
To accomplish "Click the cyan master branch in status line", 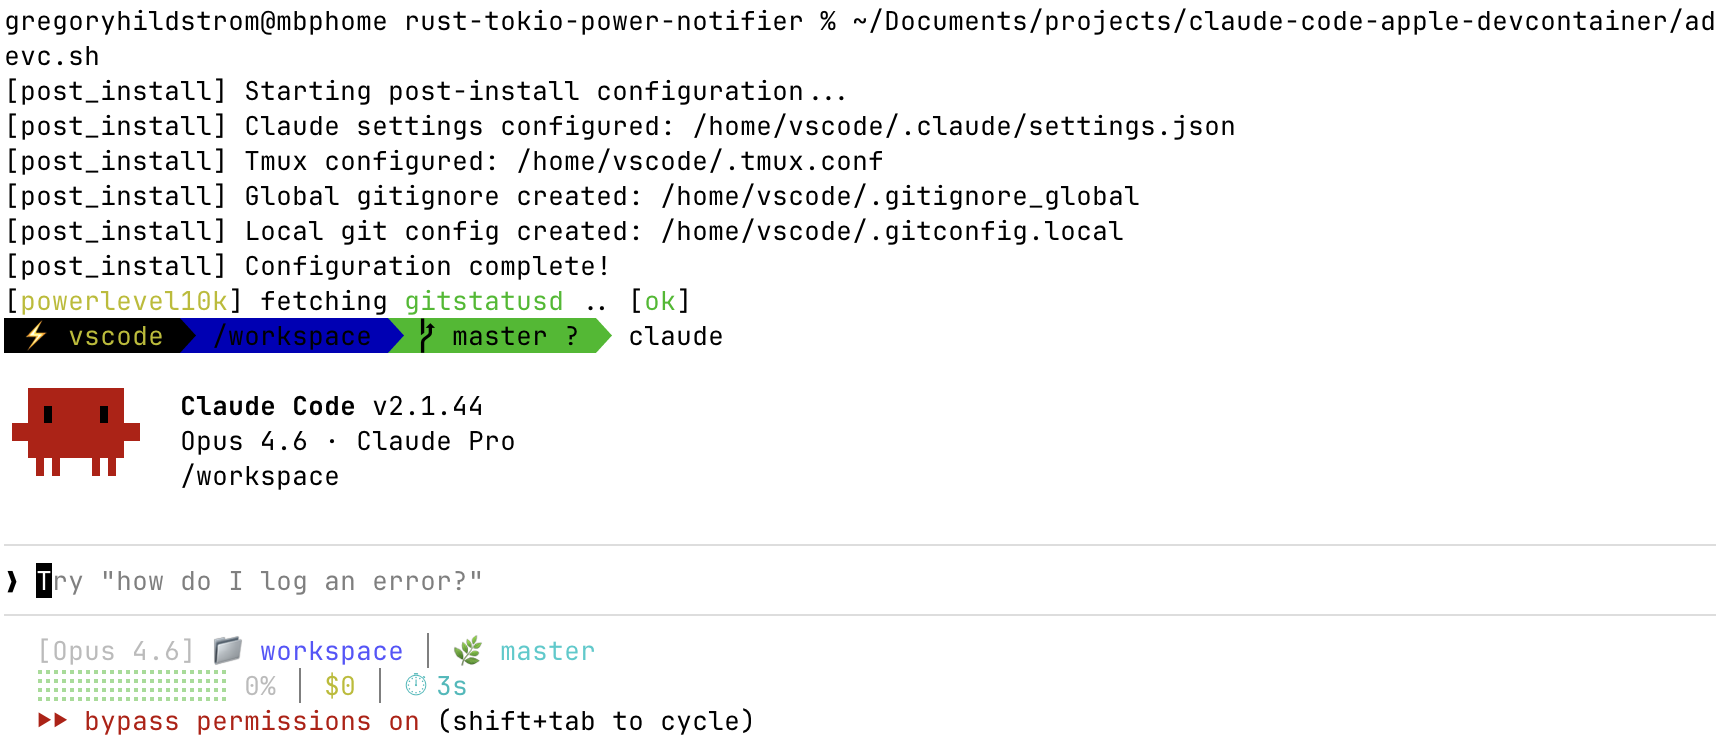I will pos(547,651).
